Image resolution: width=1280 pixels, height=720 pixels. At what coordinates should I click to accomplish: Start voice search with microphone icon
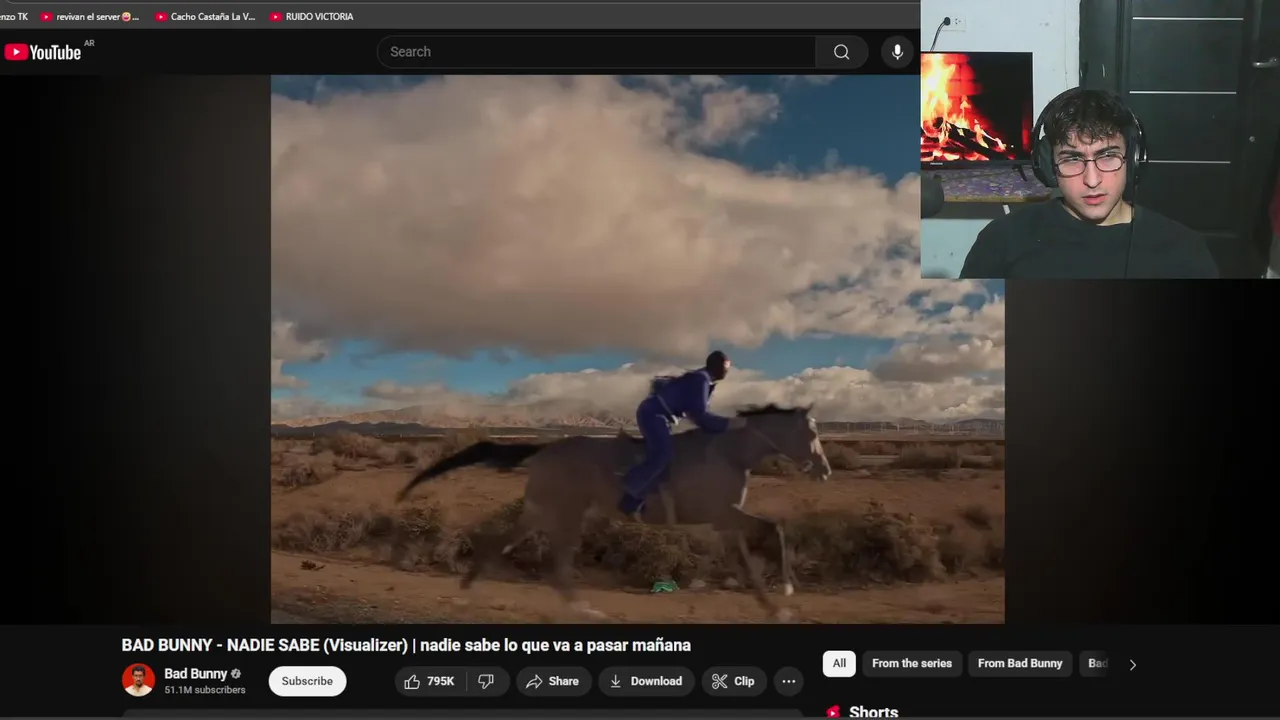point(897,52)
